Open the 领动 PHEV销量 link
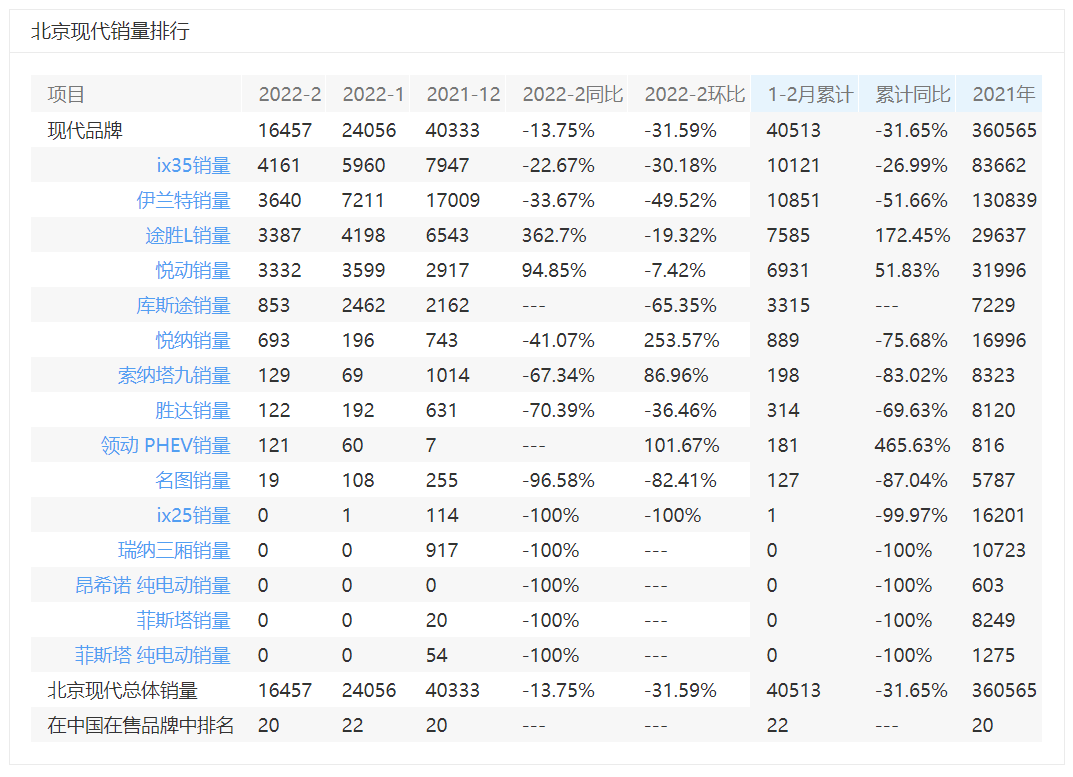Image resolution: width=1073 pixels, height=777 pixels. (x=166, y=446)
